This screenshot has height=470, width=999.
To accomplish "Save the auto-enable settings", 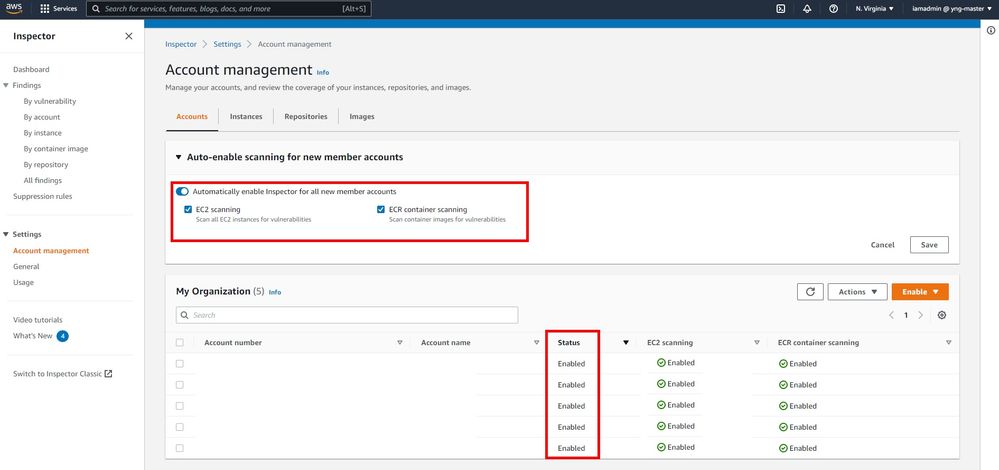I will (930, 245).
